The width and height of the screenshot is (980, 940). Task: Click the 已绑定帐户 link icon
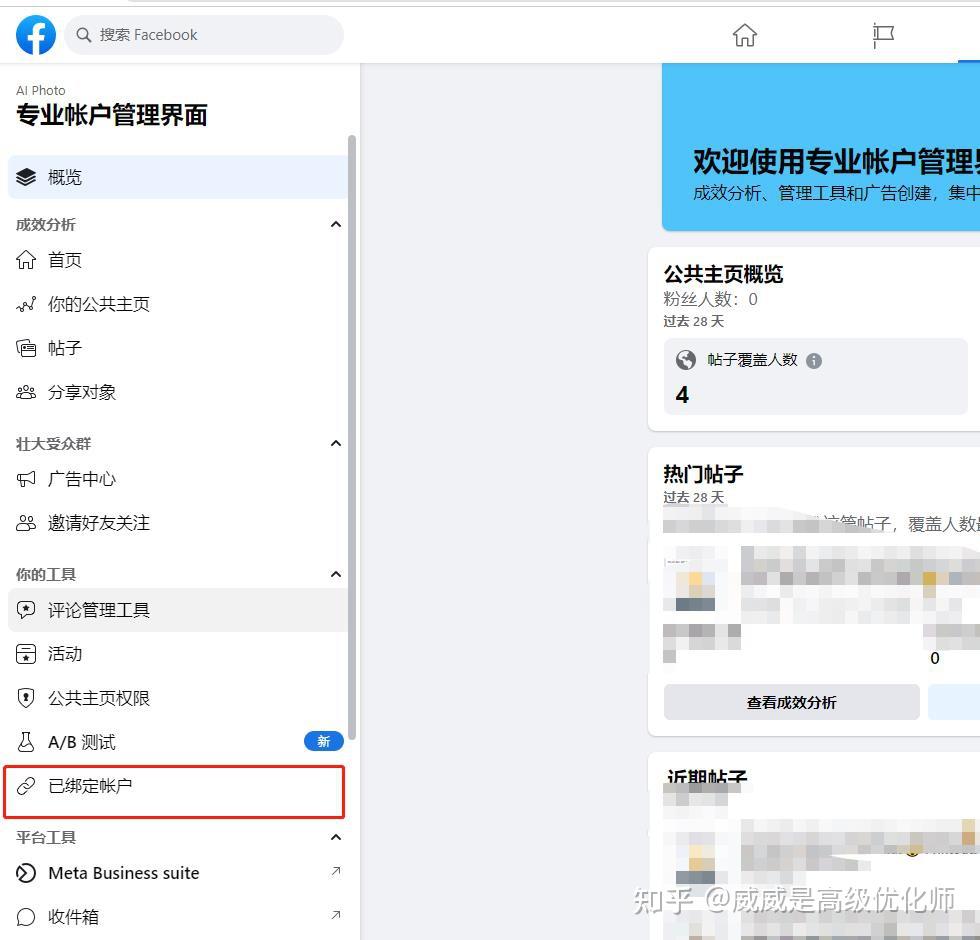27,786
